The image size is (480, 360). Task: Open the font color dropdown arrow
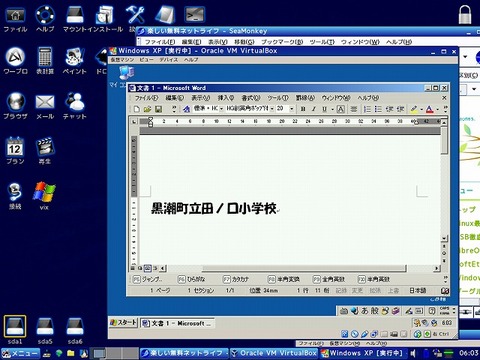tap(437, 109)
